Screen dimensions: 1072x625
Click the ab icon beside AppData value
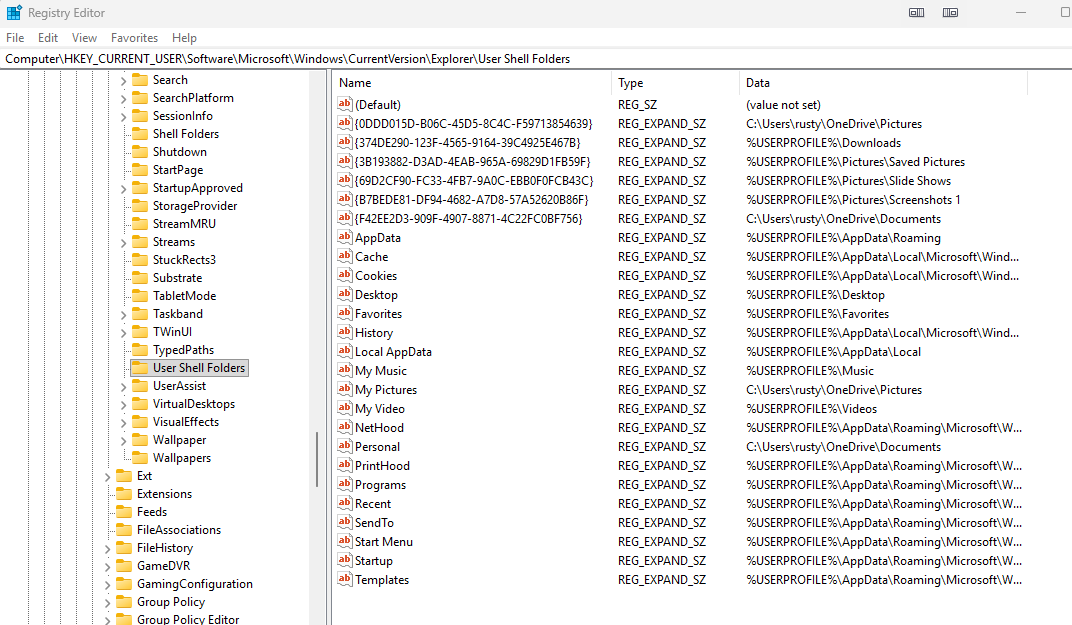345,237
